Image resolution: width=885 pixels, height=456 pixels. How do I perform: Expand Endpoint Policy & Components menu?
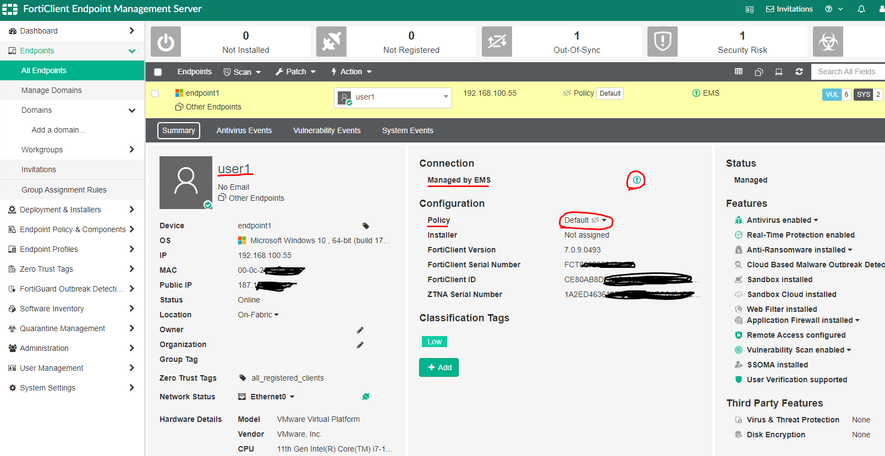(72, 230)
